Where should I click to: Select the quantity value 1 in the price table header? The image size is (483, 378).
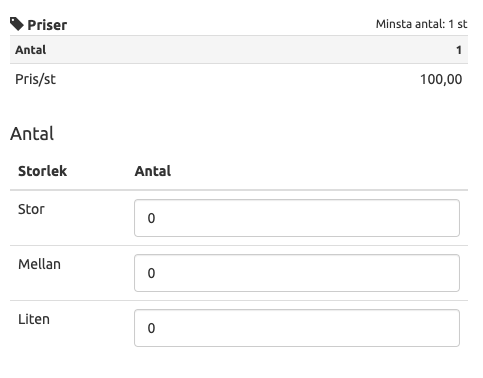tap(459, 50)
